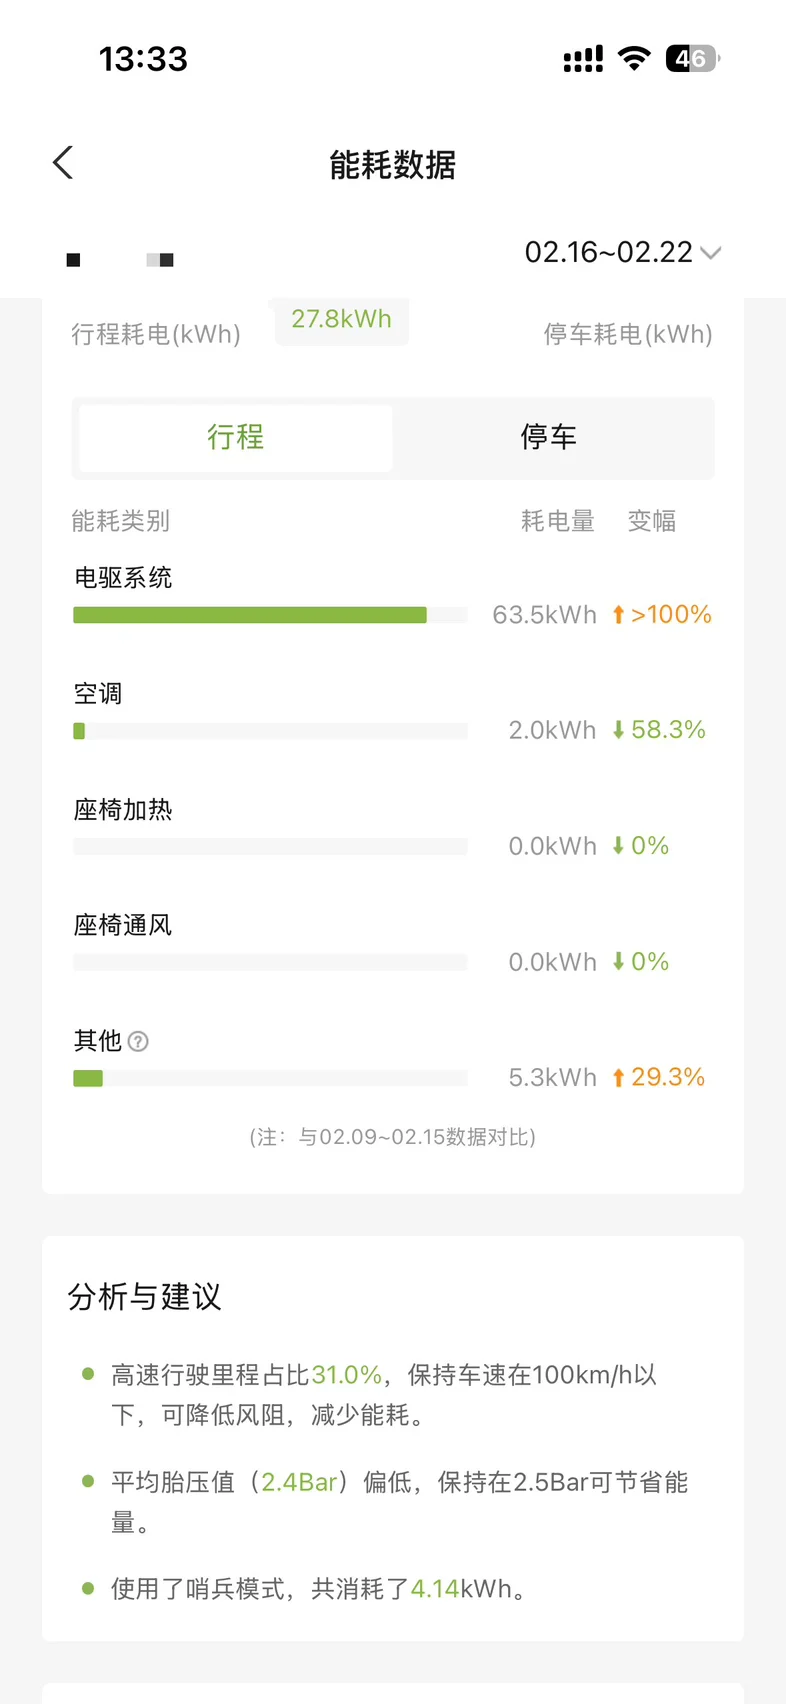Tap the 27.8kWh tooltip bubble

click(x=341, y=320)
